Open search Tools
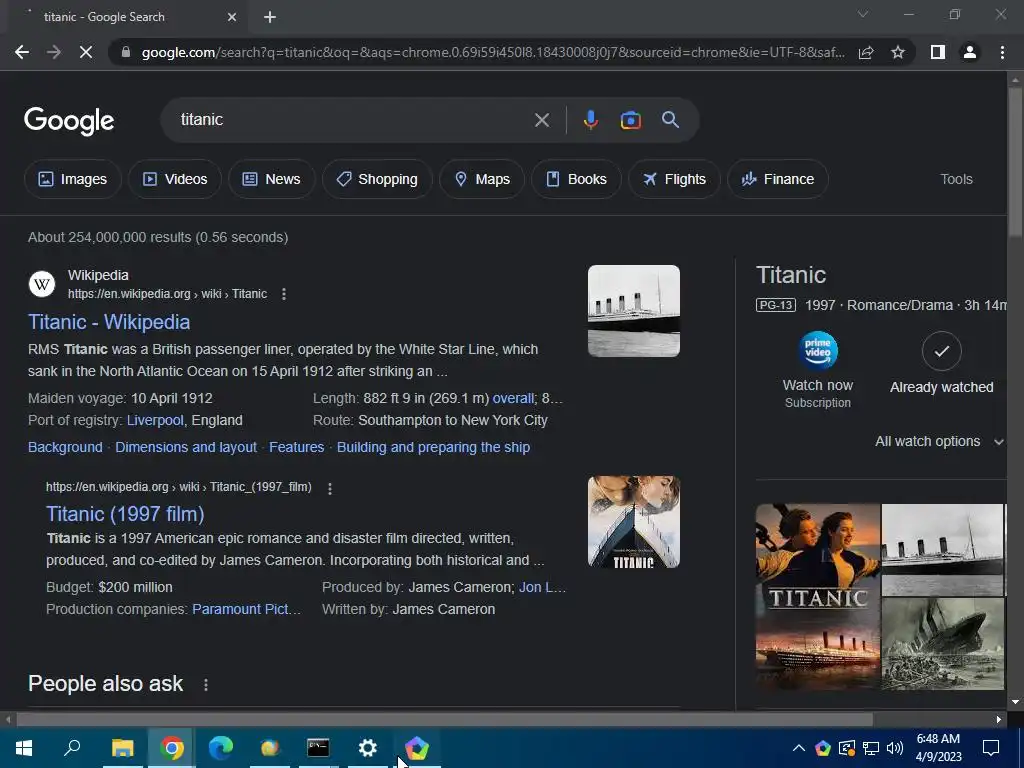Viewport: 1024px width, 768px height. (x=956, y=179)
